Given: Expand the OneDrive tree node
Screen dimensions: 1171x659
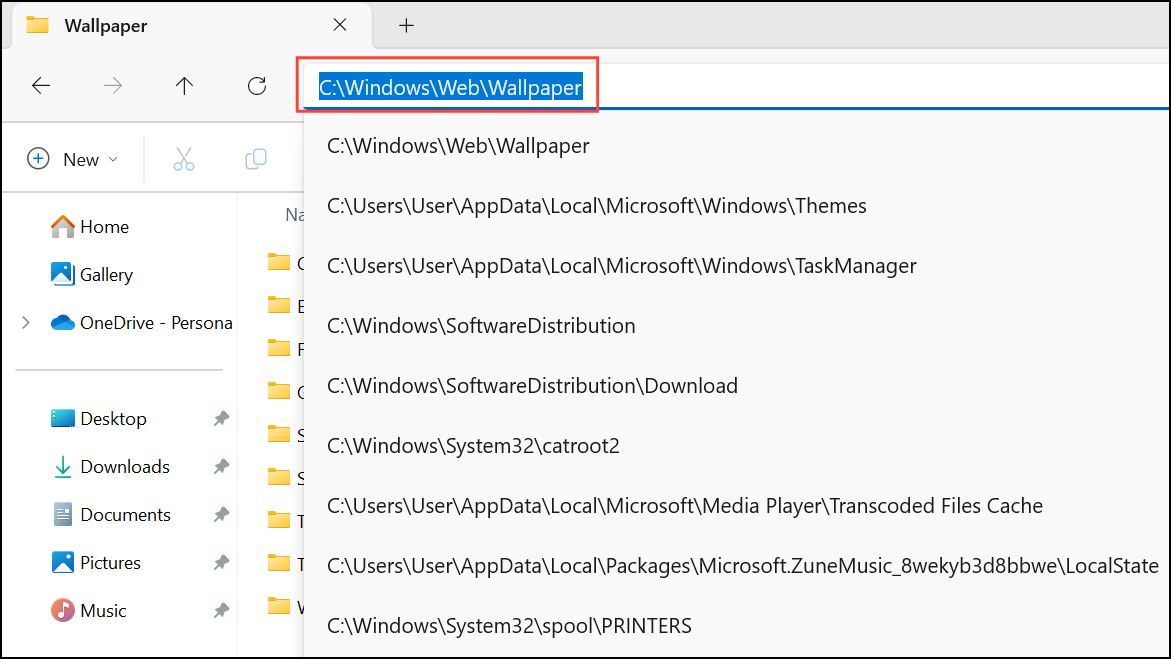Looking at the screenshot, I should point(26,323).
